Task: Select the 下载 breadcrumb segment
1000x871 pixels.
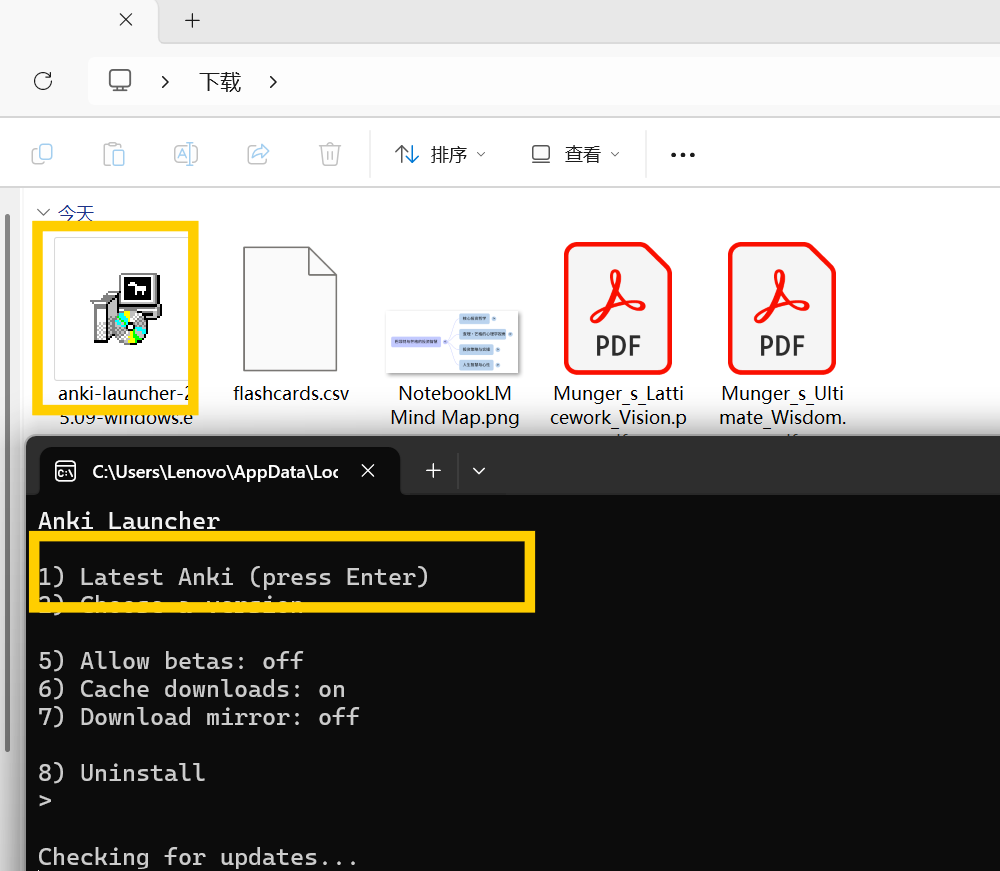Action: [220, 82]
